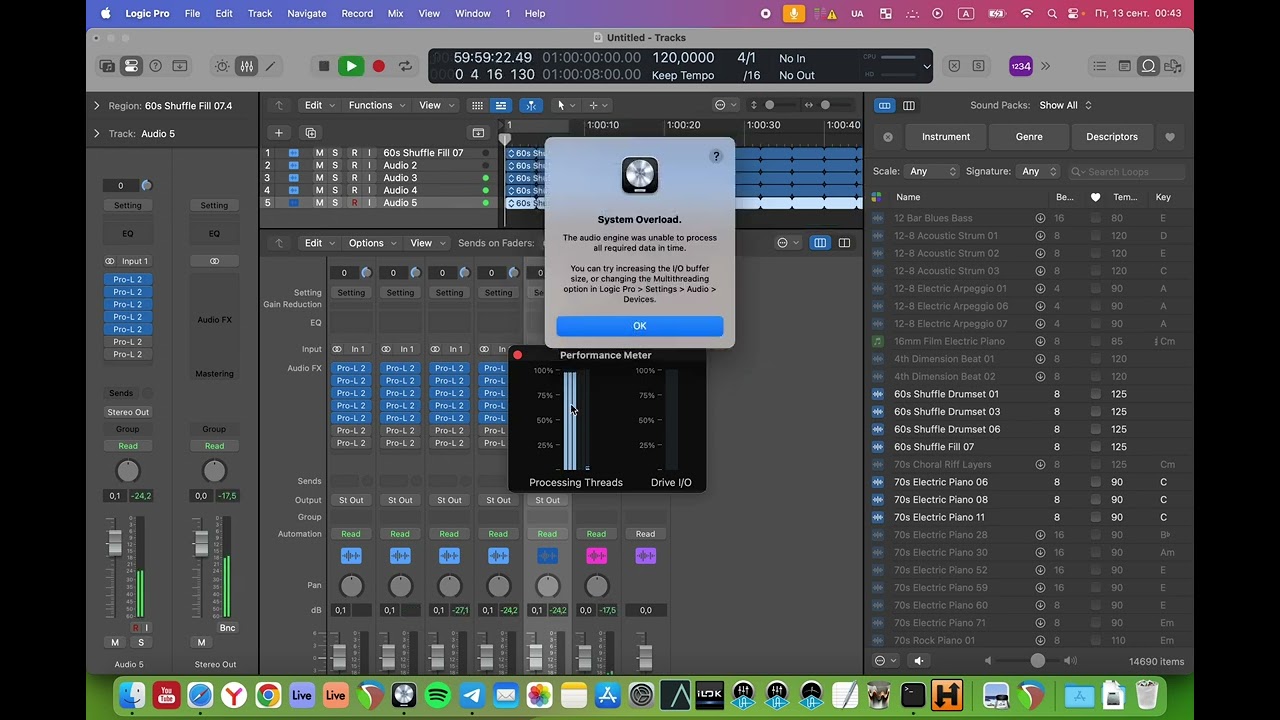Screen dimensions: 1280x720
Task: Click the add track plus button
Action: 279,133
